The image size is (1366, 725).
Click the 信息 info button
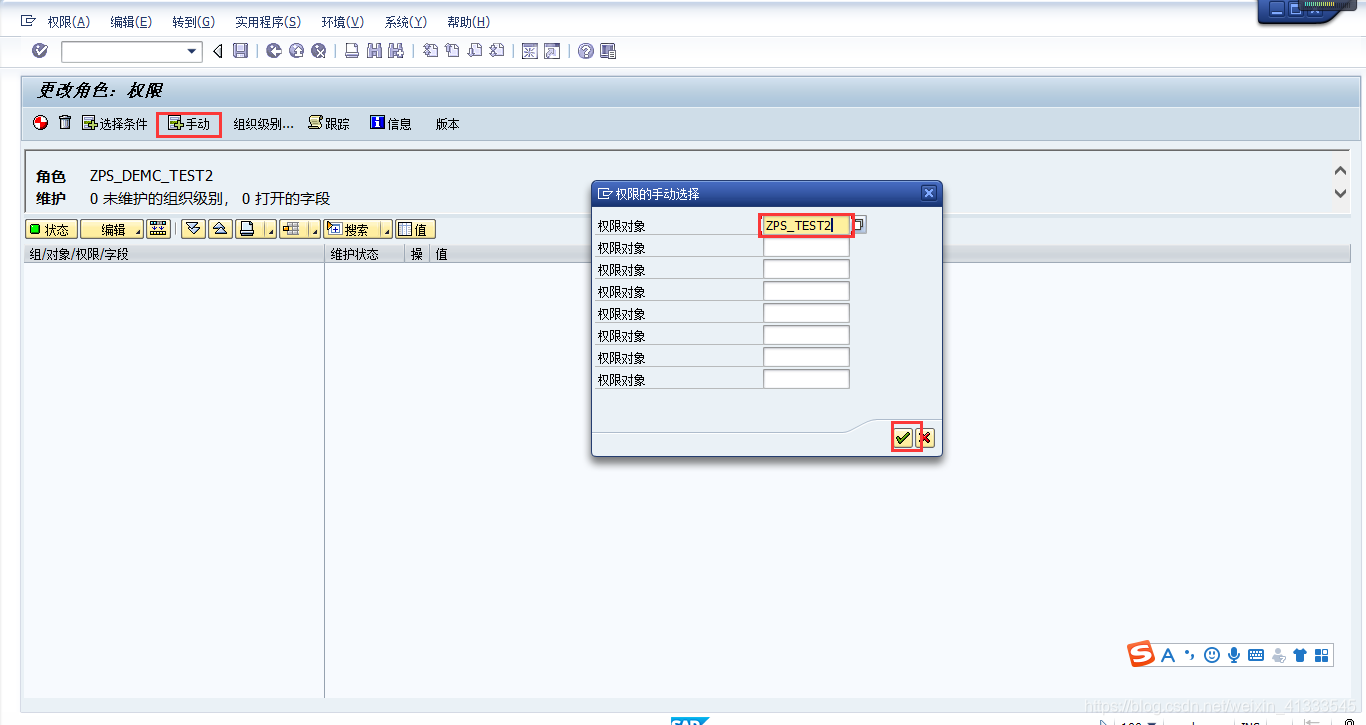click(x=391, y=124)
